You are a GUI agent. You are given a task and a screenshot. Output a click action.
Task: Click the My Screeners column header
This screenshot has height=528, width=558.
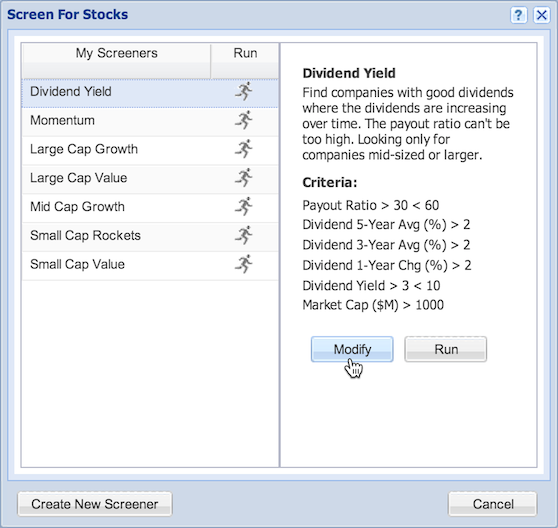pos(116,61)
